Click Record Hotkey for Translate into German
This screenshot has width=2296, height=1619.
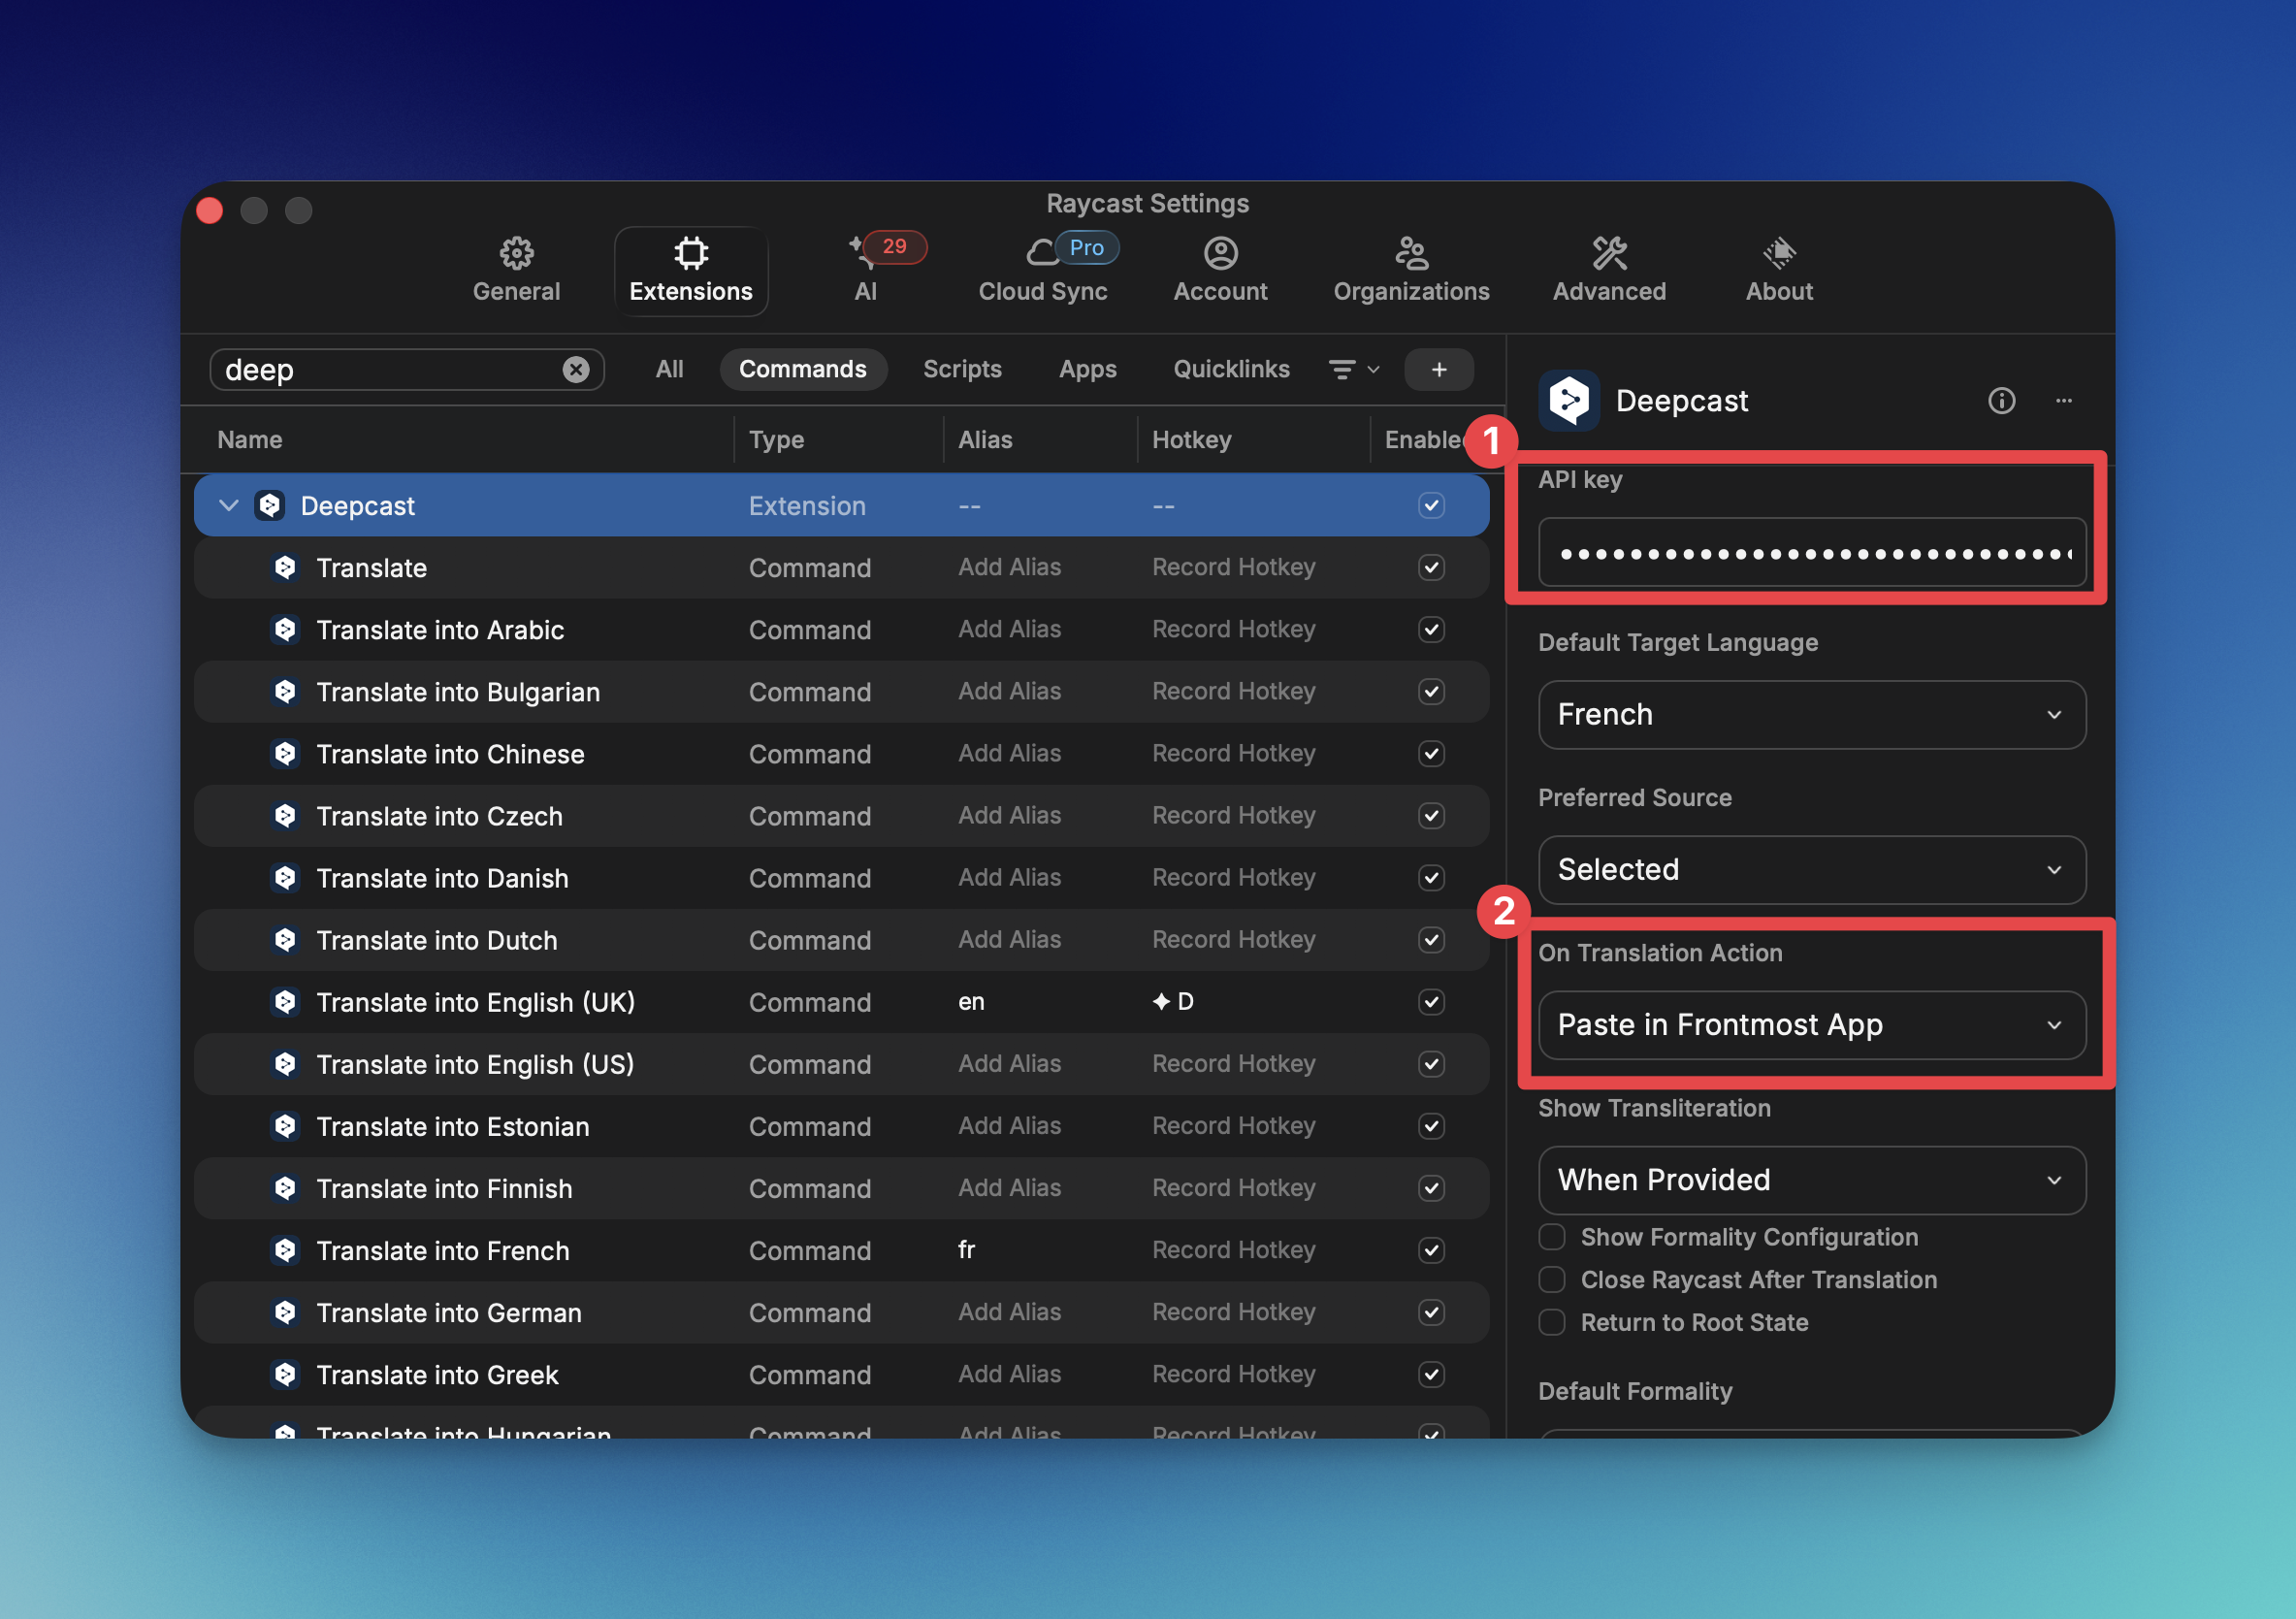pyautogui.click(x=1233, y=1312)
